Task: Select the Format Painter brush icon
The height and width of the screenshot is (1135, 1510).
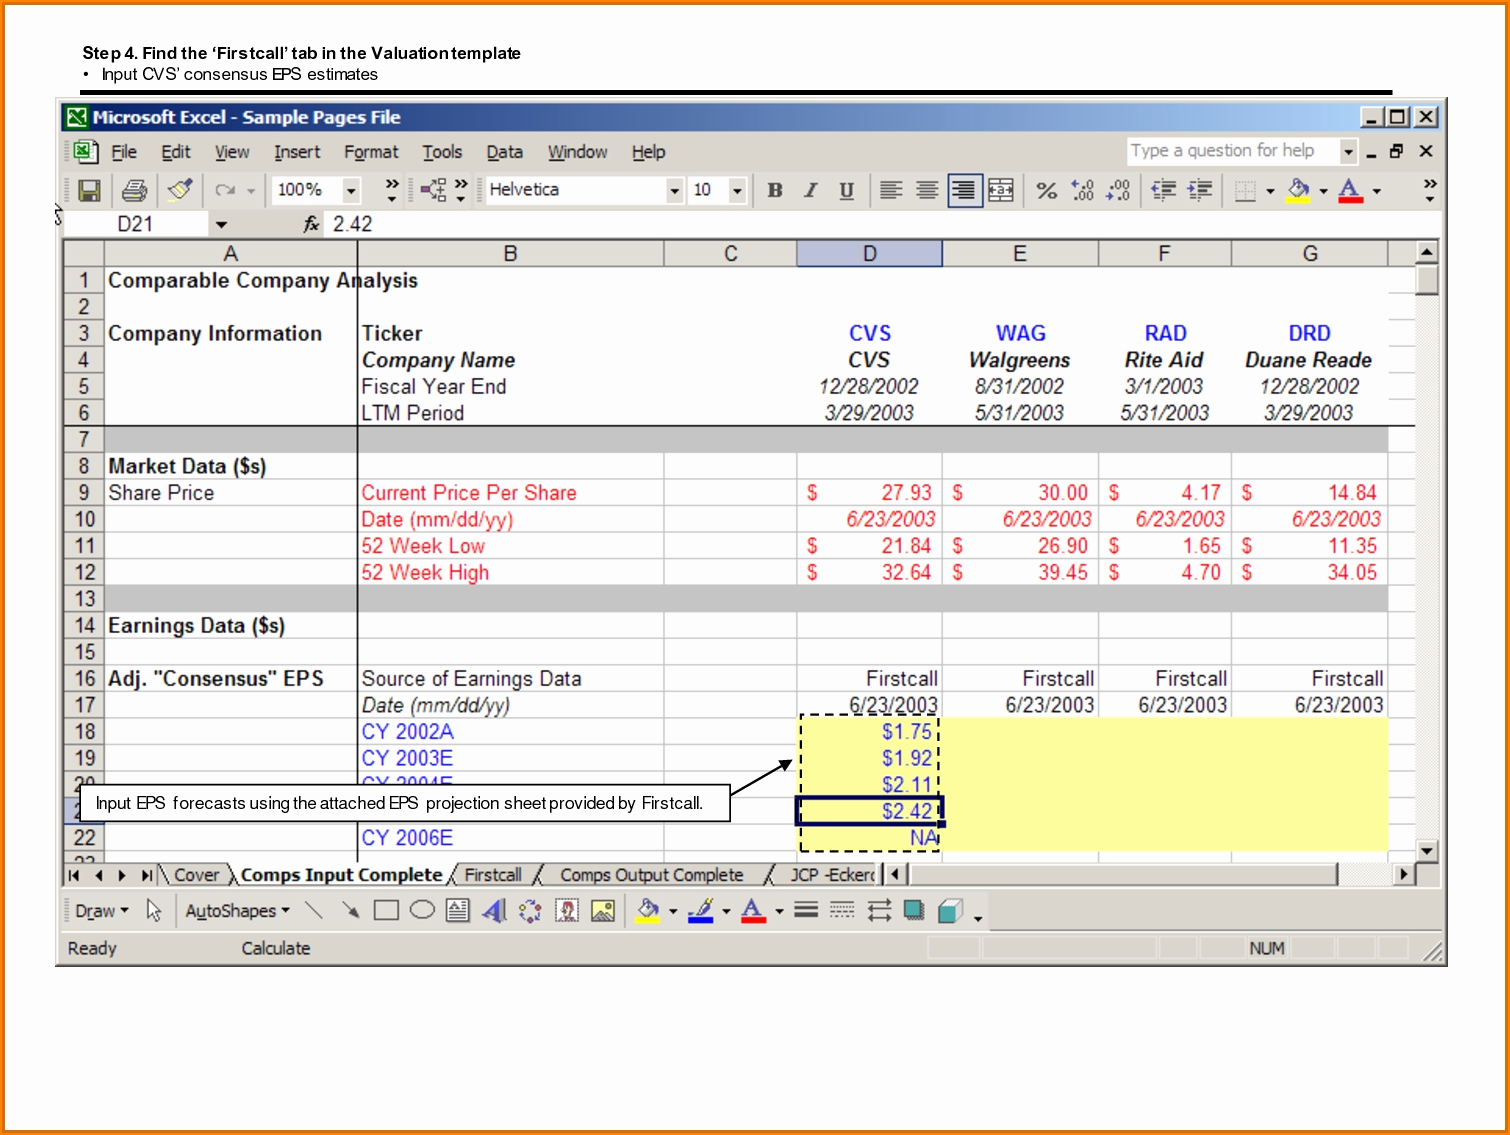Action: (x=180, y=189)
